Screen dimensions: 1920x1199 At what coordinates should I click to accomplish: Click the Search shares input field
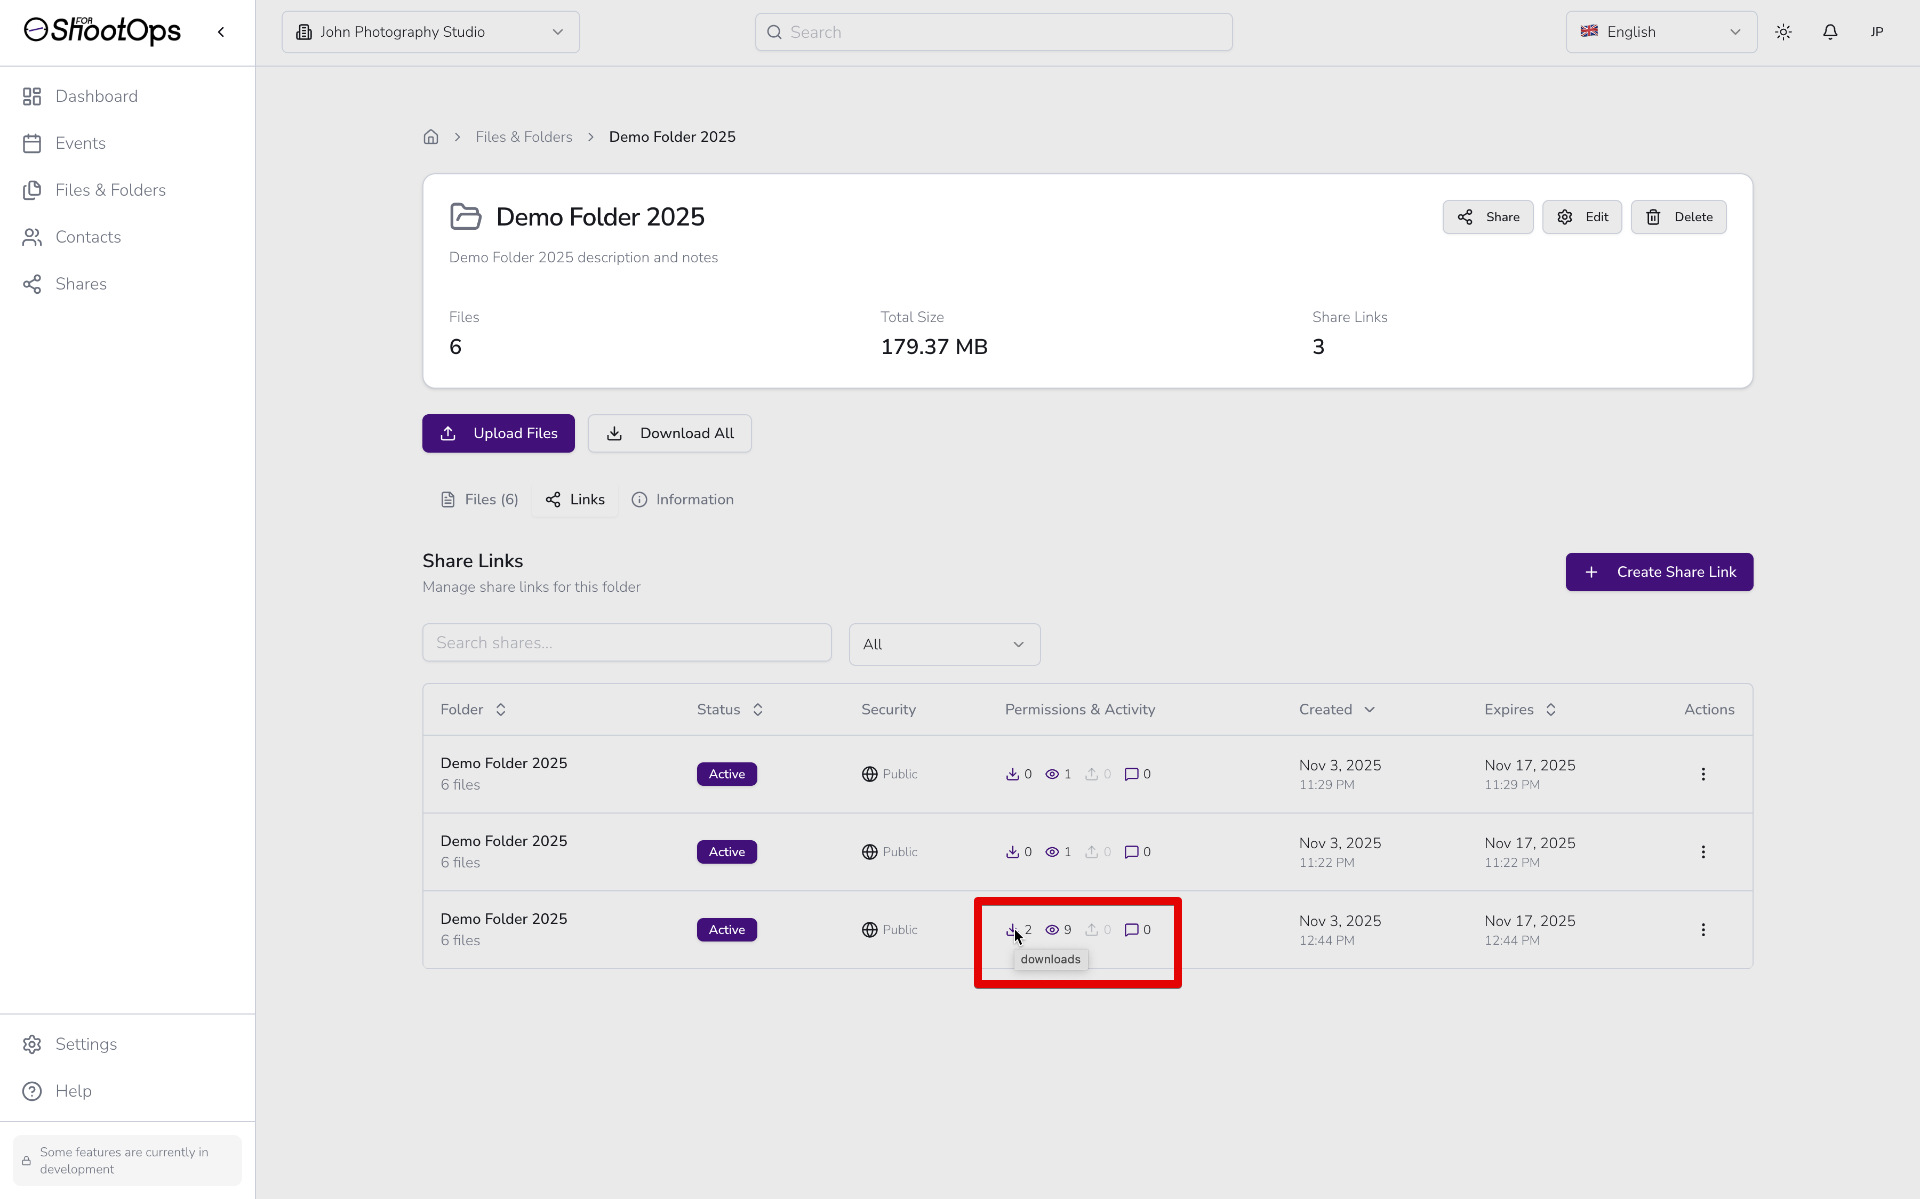(x=626, y=643)
